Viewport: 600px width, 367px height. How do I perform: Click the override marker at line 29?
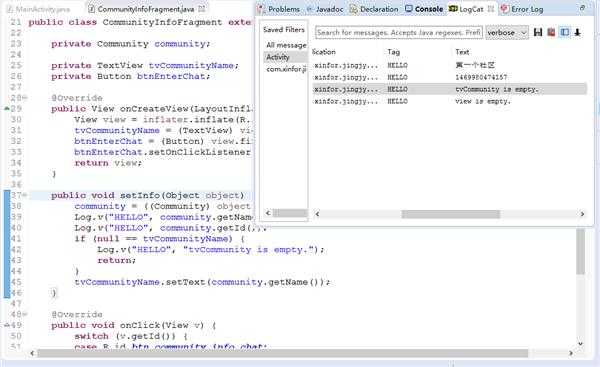pos(7,108)
